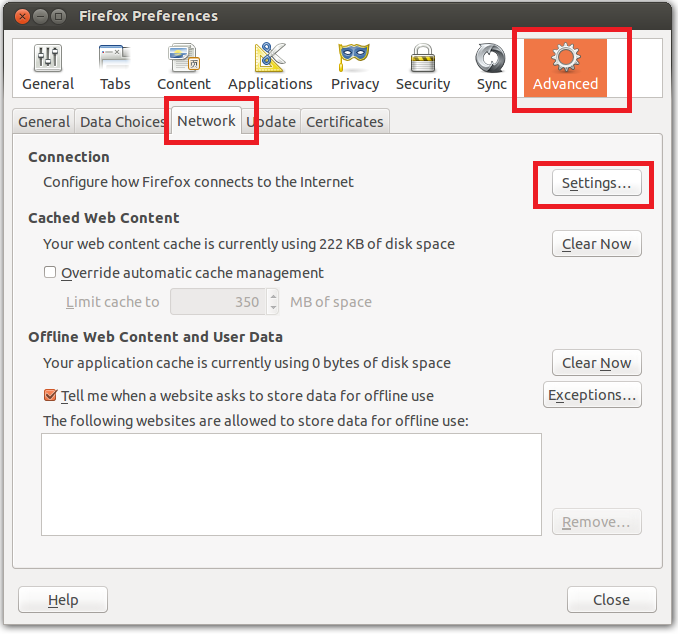Image resolution: width=678 pixels, height=634 pixels.
Task: Select the Advanced gear icon pane
Action: click(565, 68)
